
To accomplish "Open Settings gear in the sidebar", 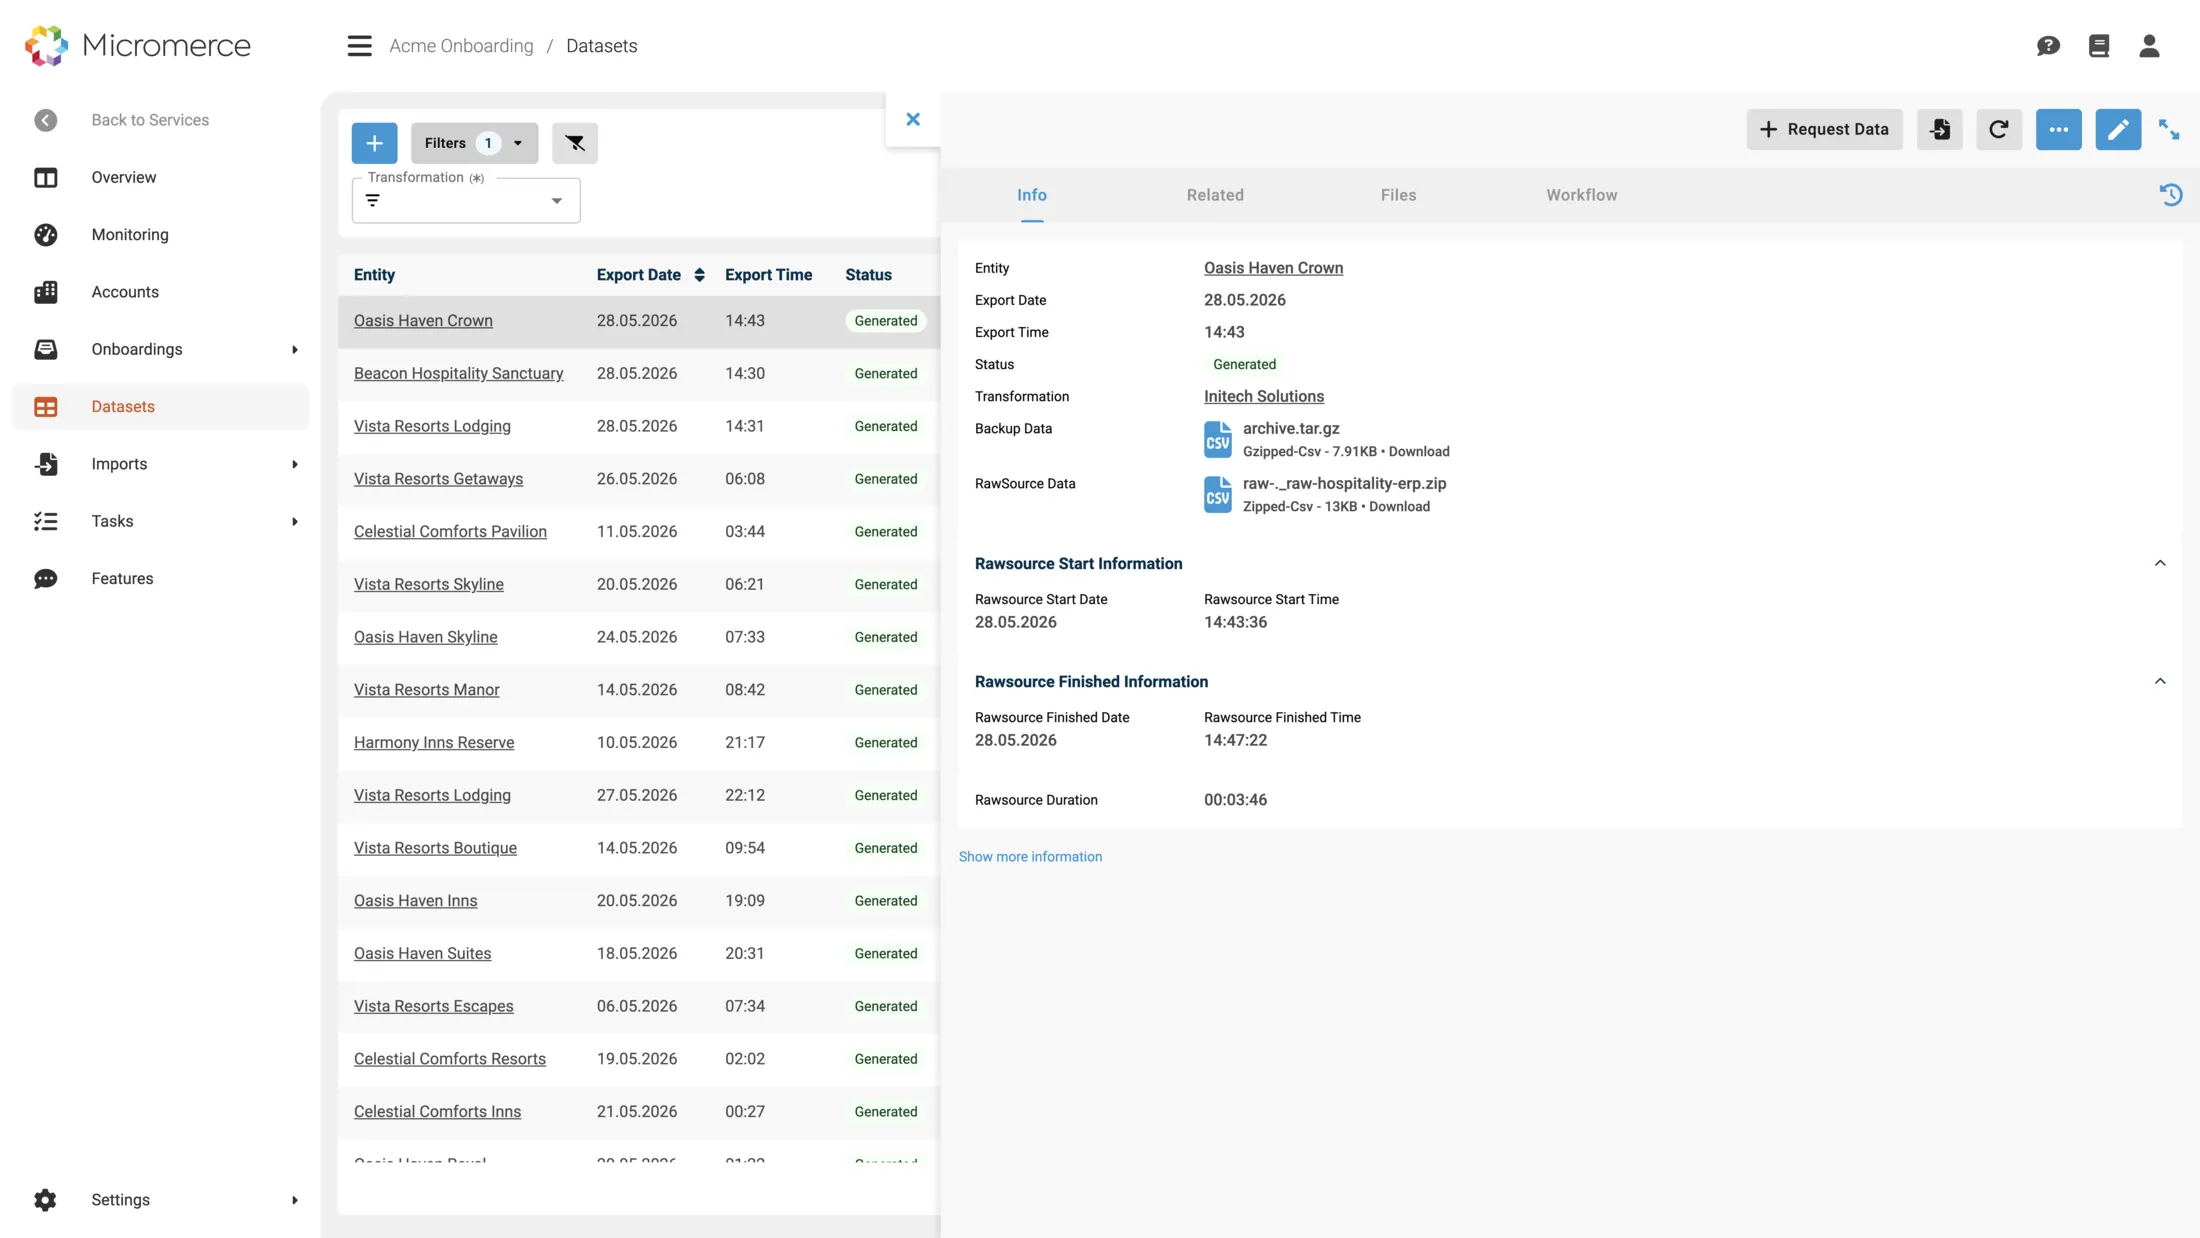I will [x=45, y=1200].
